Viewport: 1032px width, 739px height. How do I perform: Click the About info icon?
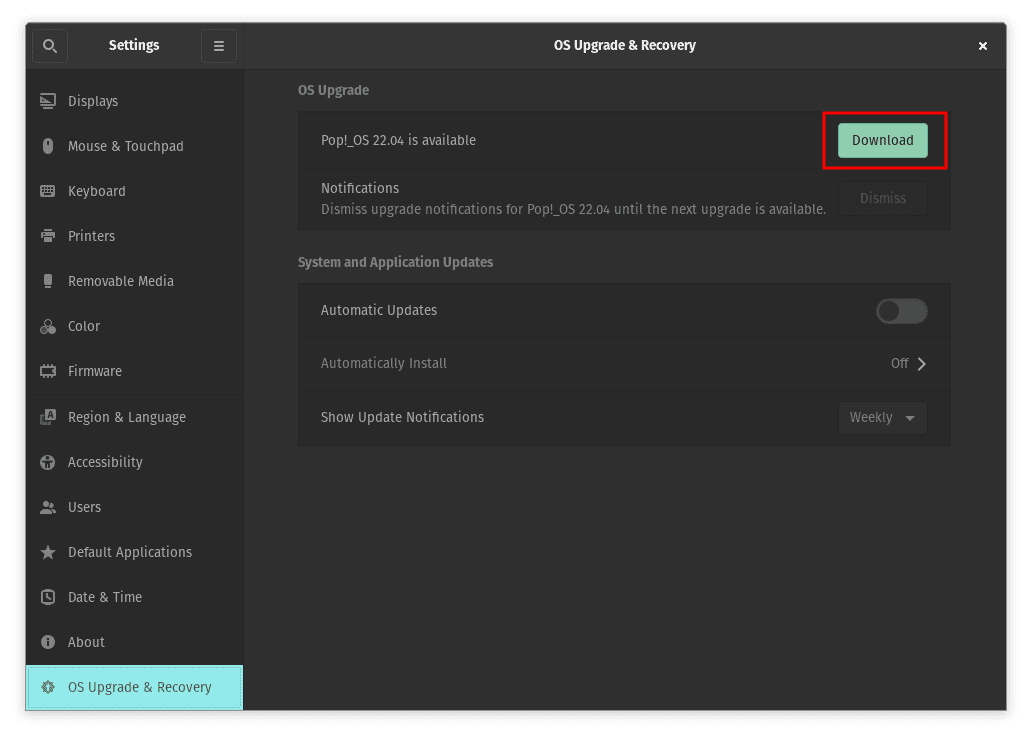coord(47,642)
